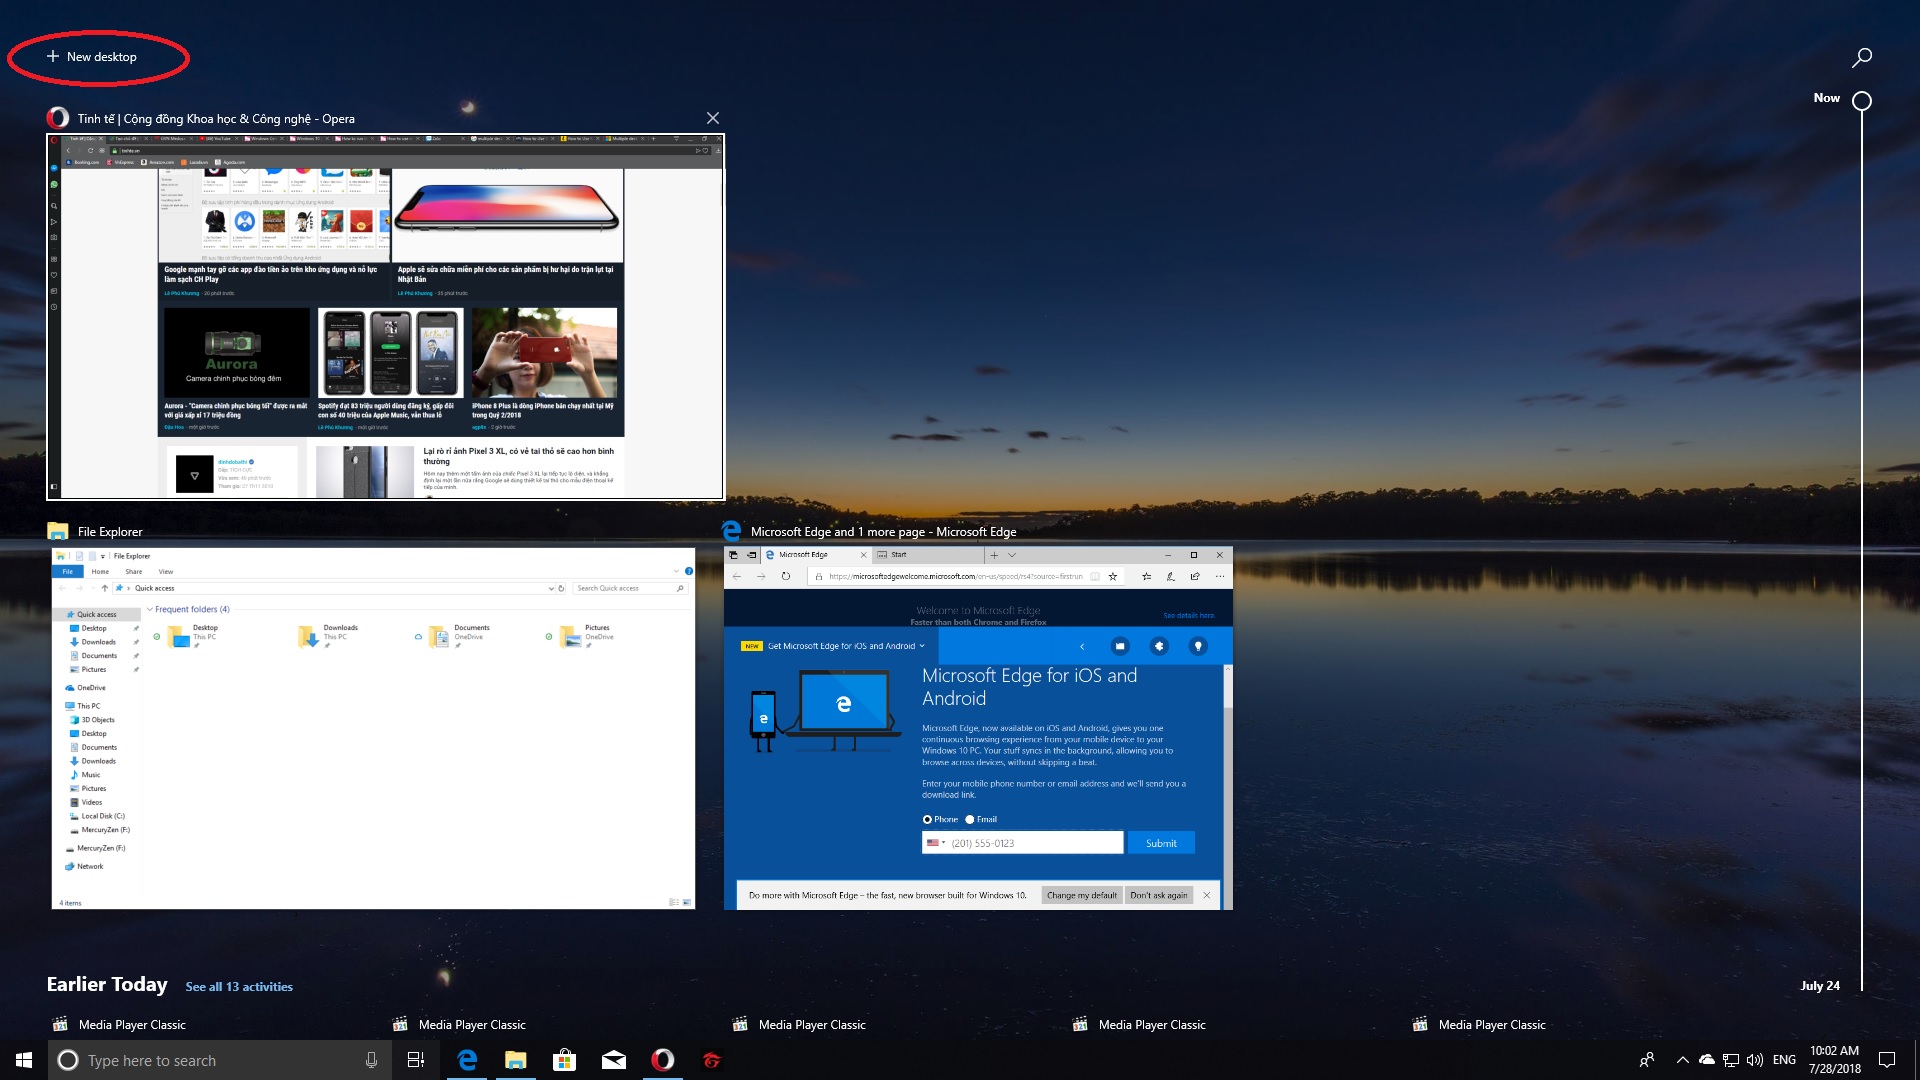Open the Action Center notification icon
The height and width of the screenshot is (1080, 1920).
point(1887,1060)
